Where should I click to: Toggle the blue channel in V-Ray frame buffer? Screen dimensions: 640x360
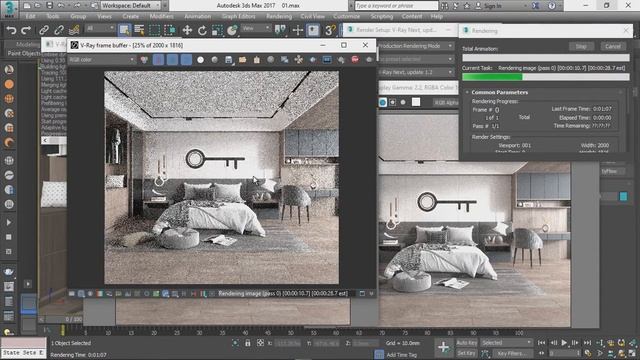pos(186,60)
